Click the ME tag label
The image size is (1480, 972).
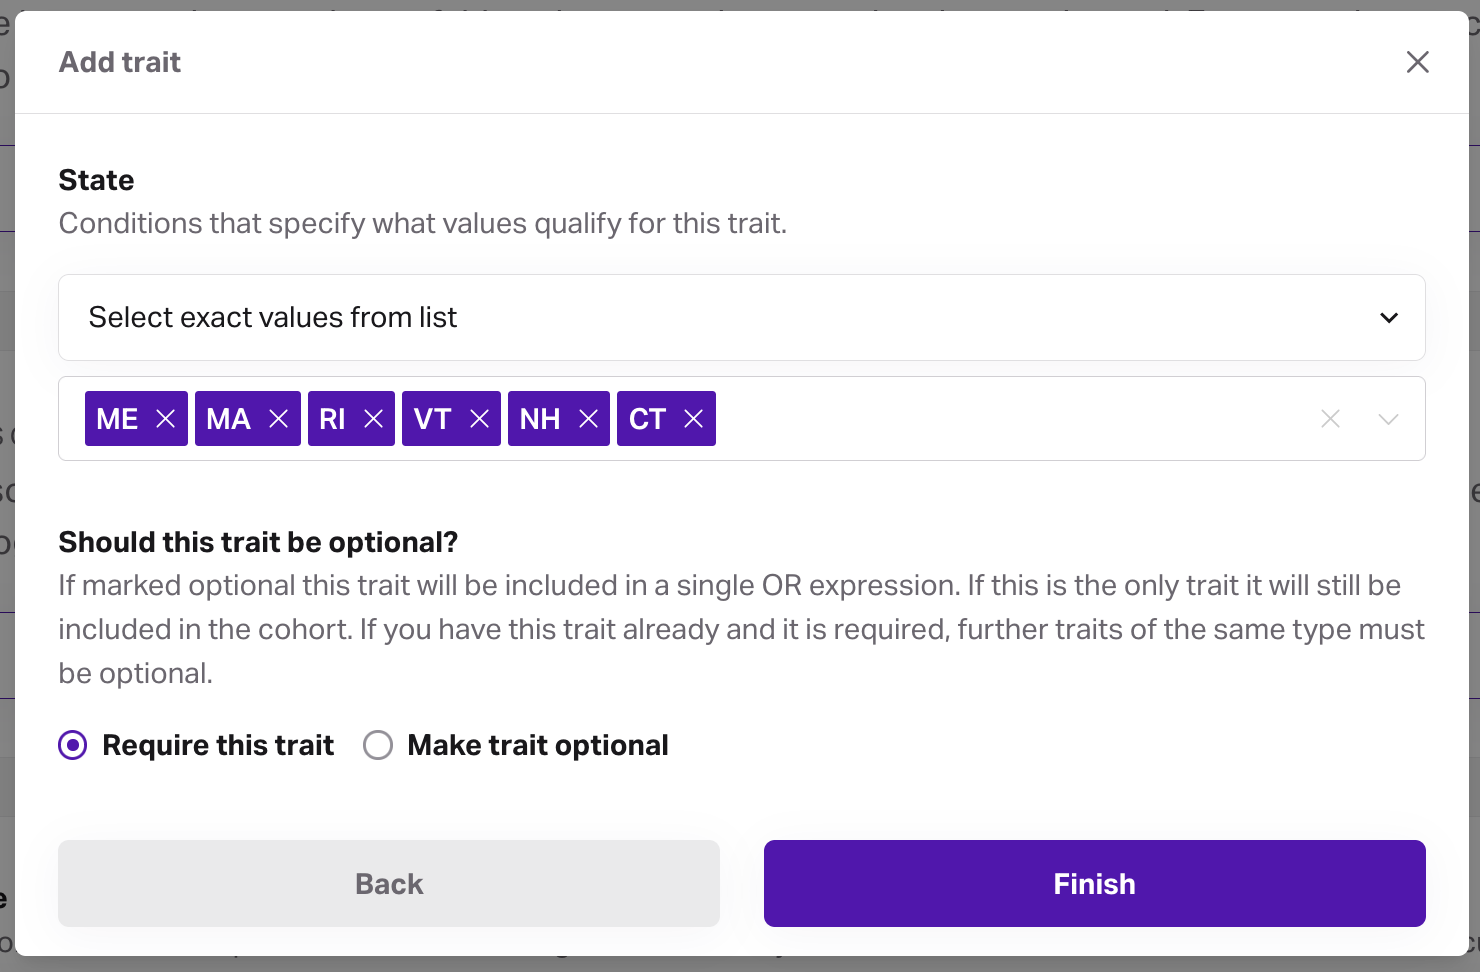pos(117,419)
